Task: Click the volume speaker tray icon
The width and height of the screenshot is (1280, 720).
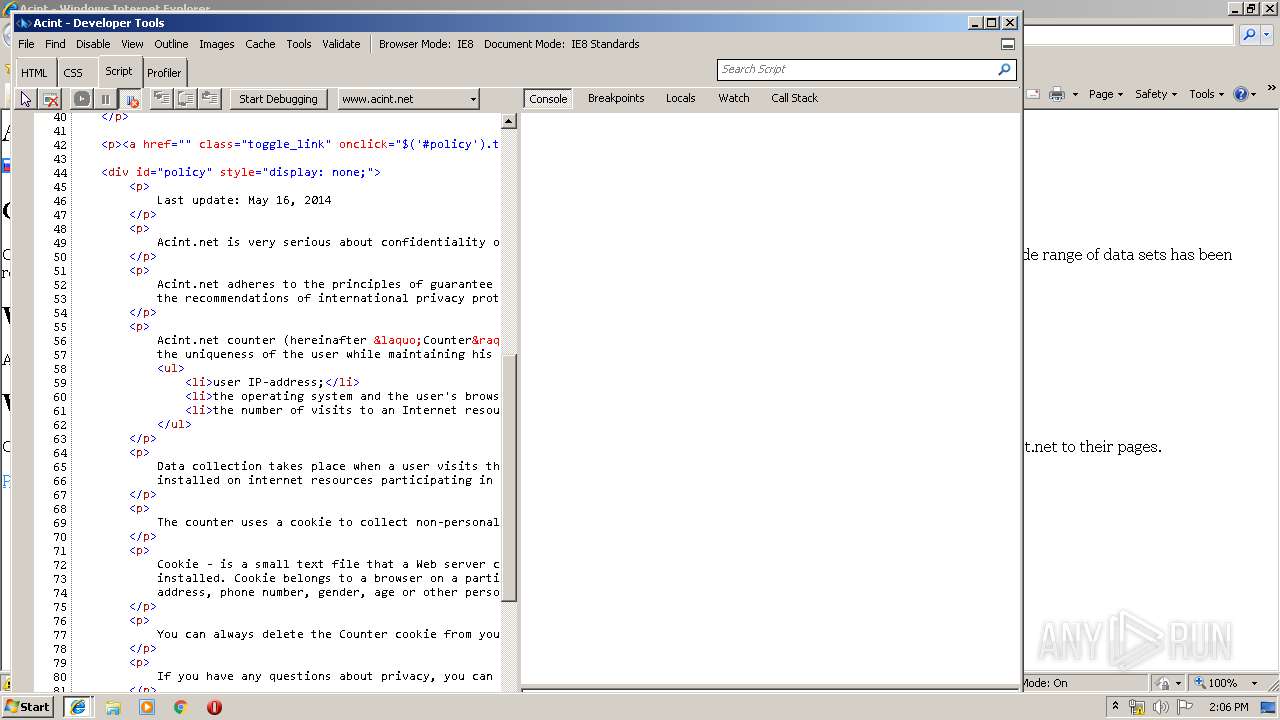Action: pos(1160,707)
